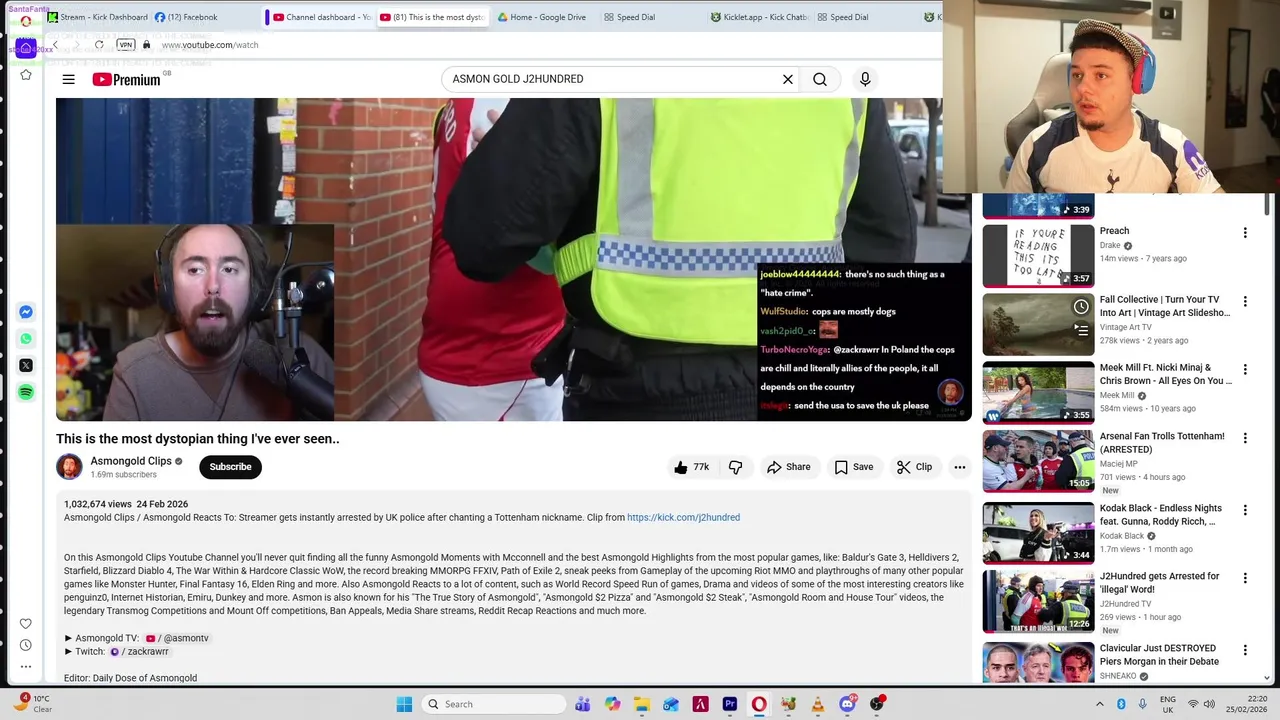The height and width of the screenshot is (720, 1280).
Task: Open X (Twitter) in Opera sidebar
Action: tap(26, 365)
